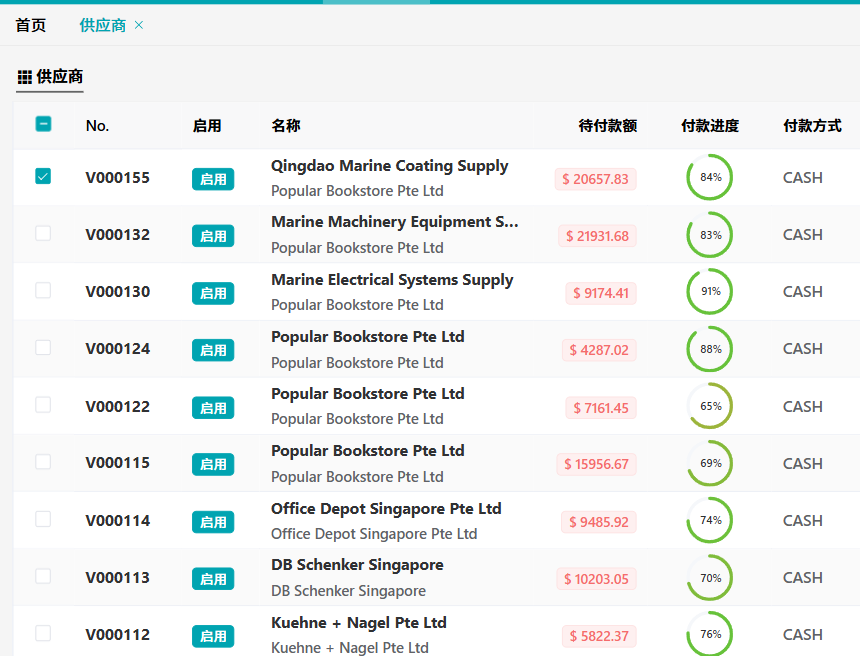Open the DB Schenker Singapore supplier name

357,565
